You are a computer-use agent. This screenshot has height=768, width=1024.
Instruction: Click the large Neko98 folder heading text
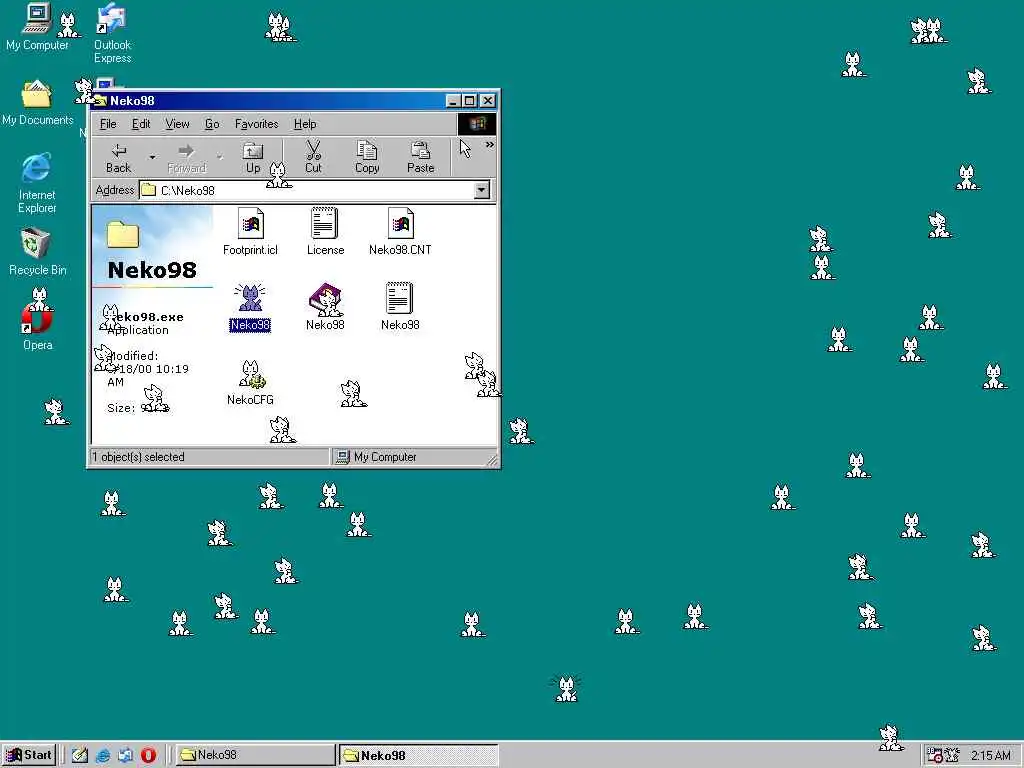(x=152, y=270)
